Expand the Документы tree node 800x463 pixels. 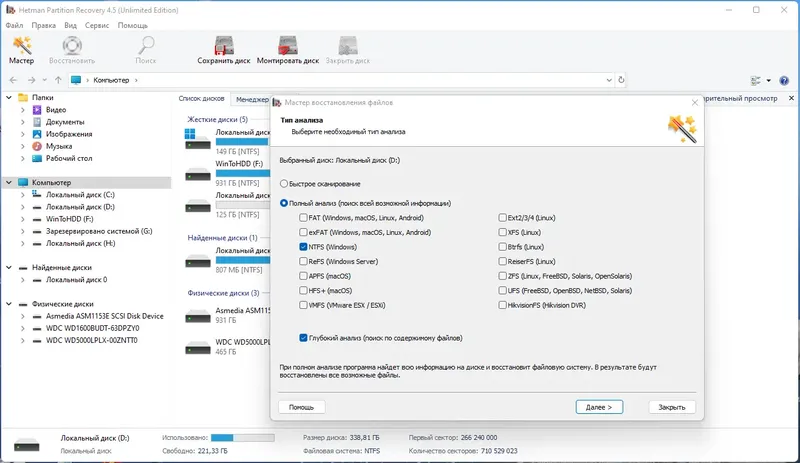click(x=22, y=122)
